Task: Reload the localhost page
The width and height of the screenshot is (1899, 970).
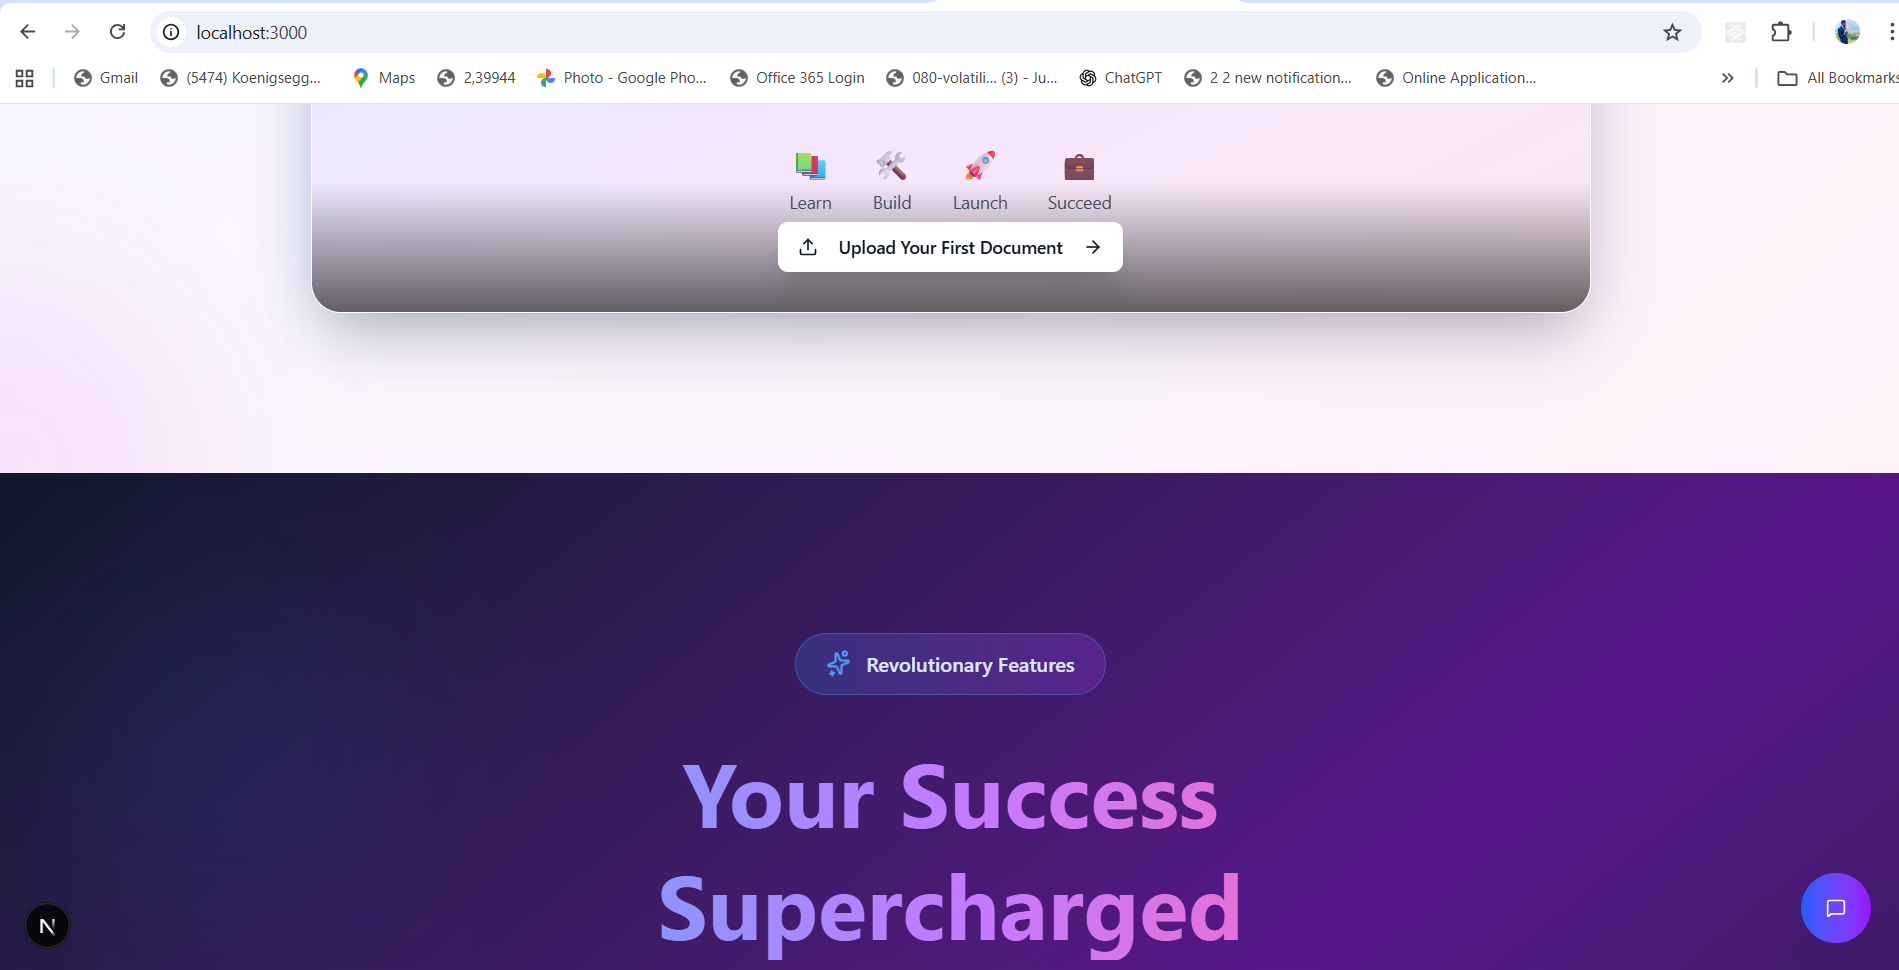Action: pyautogui.click(x=117, y=32)
